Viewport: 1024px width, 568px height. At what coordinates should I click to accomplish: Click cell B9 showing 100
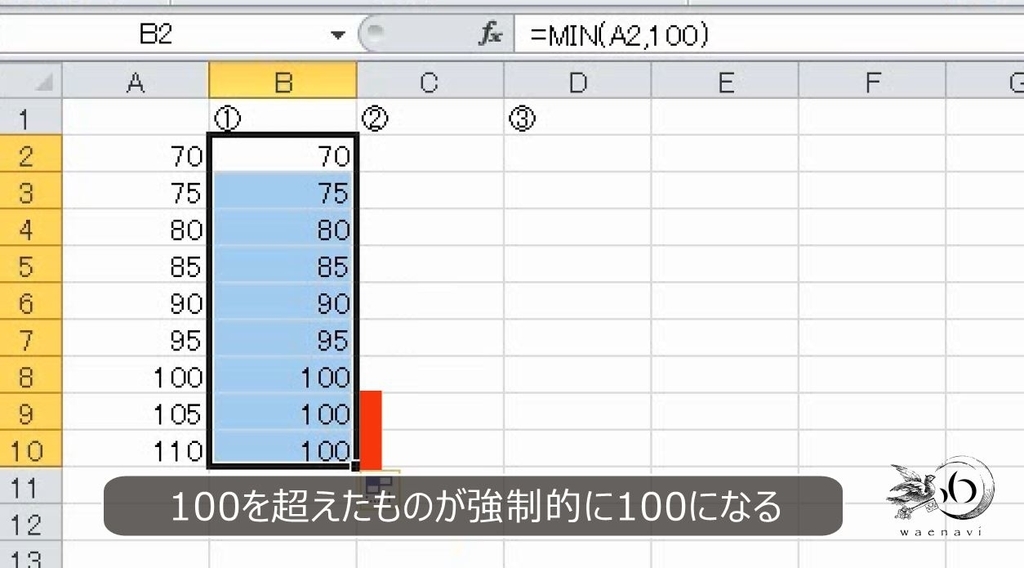pyautogui.click(x=283, y=411)
